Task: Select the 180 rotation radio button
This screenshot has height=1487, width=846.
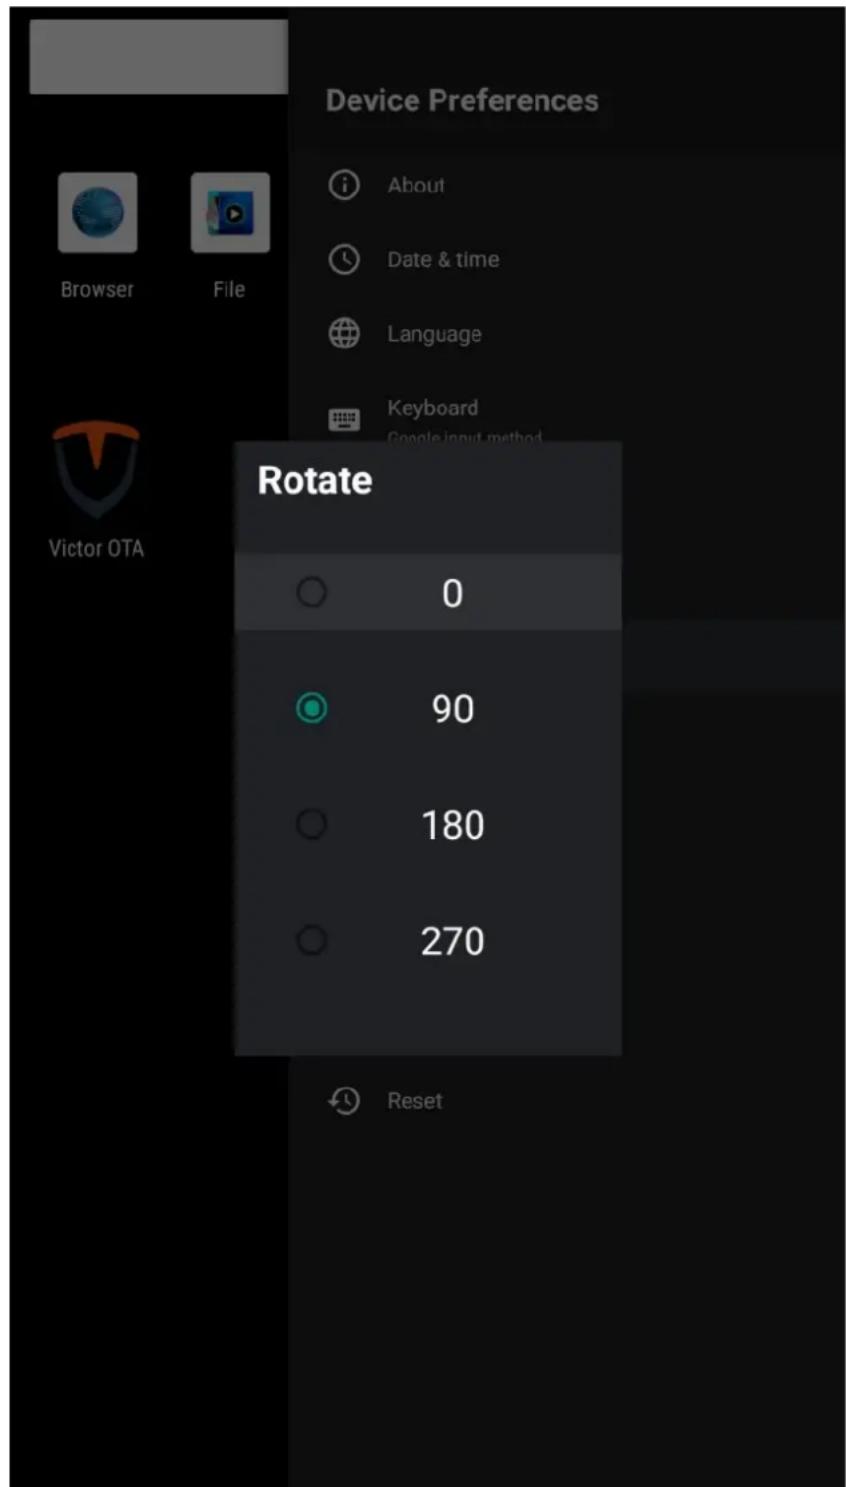Action: [x=312, y=824]
